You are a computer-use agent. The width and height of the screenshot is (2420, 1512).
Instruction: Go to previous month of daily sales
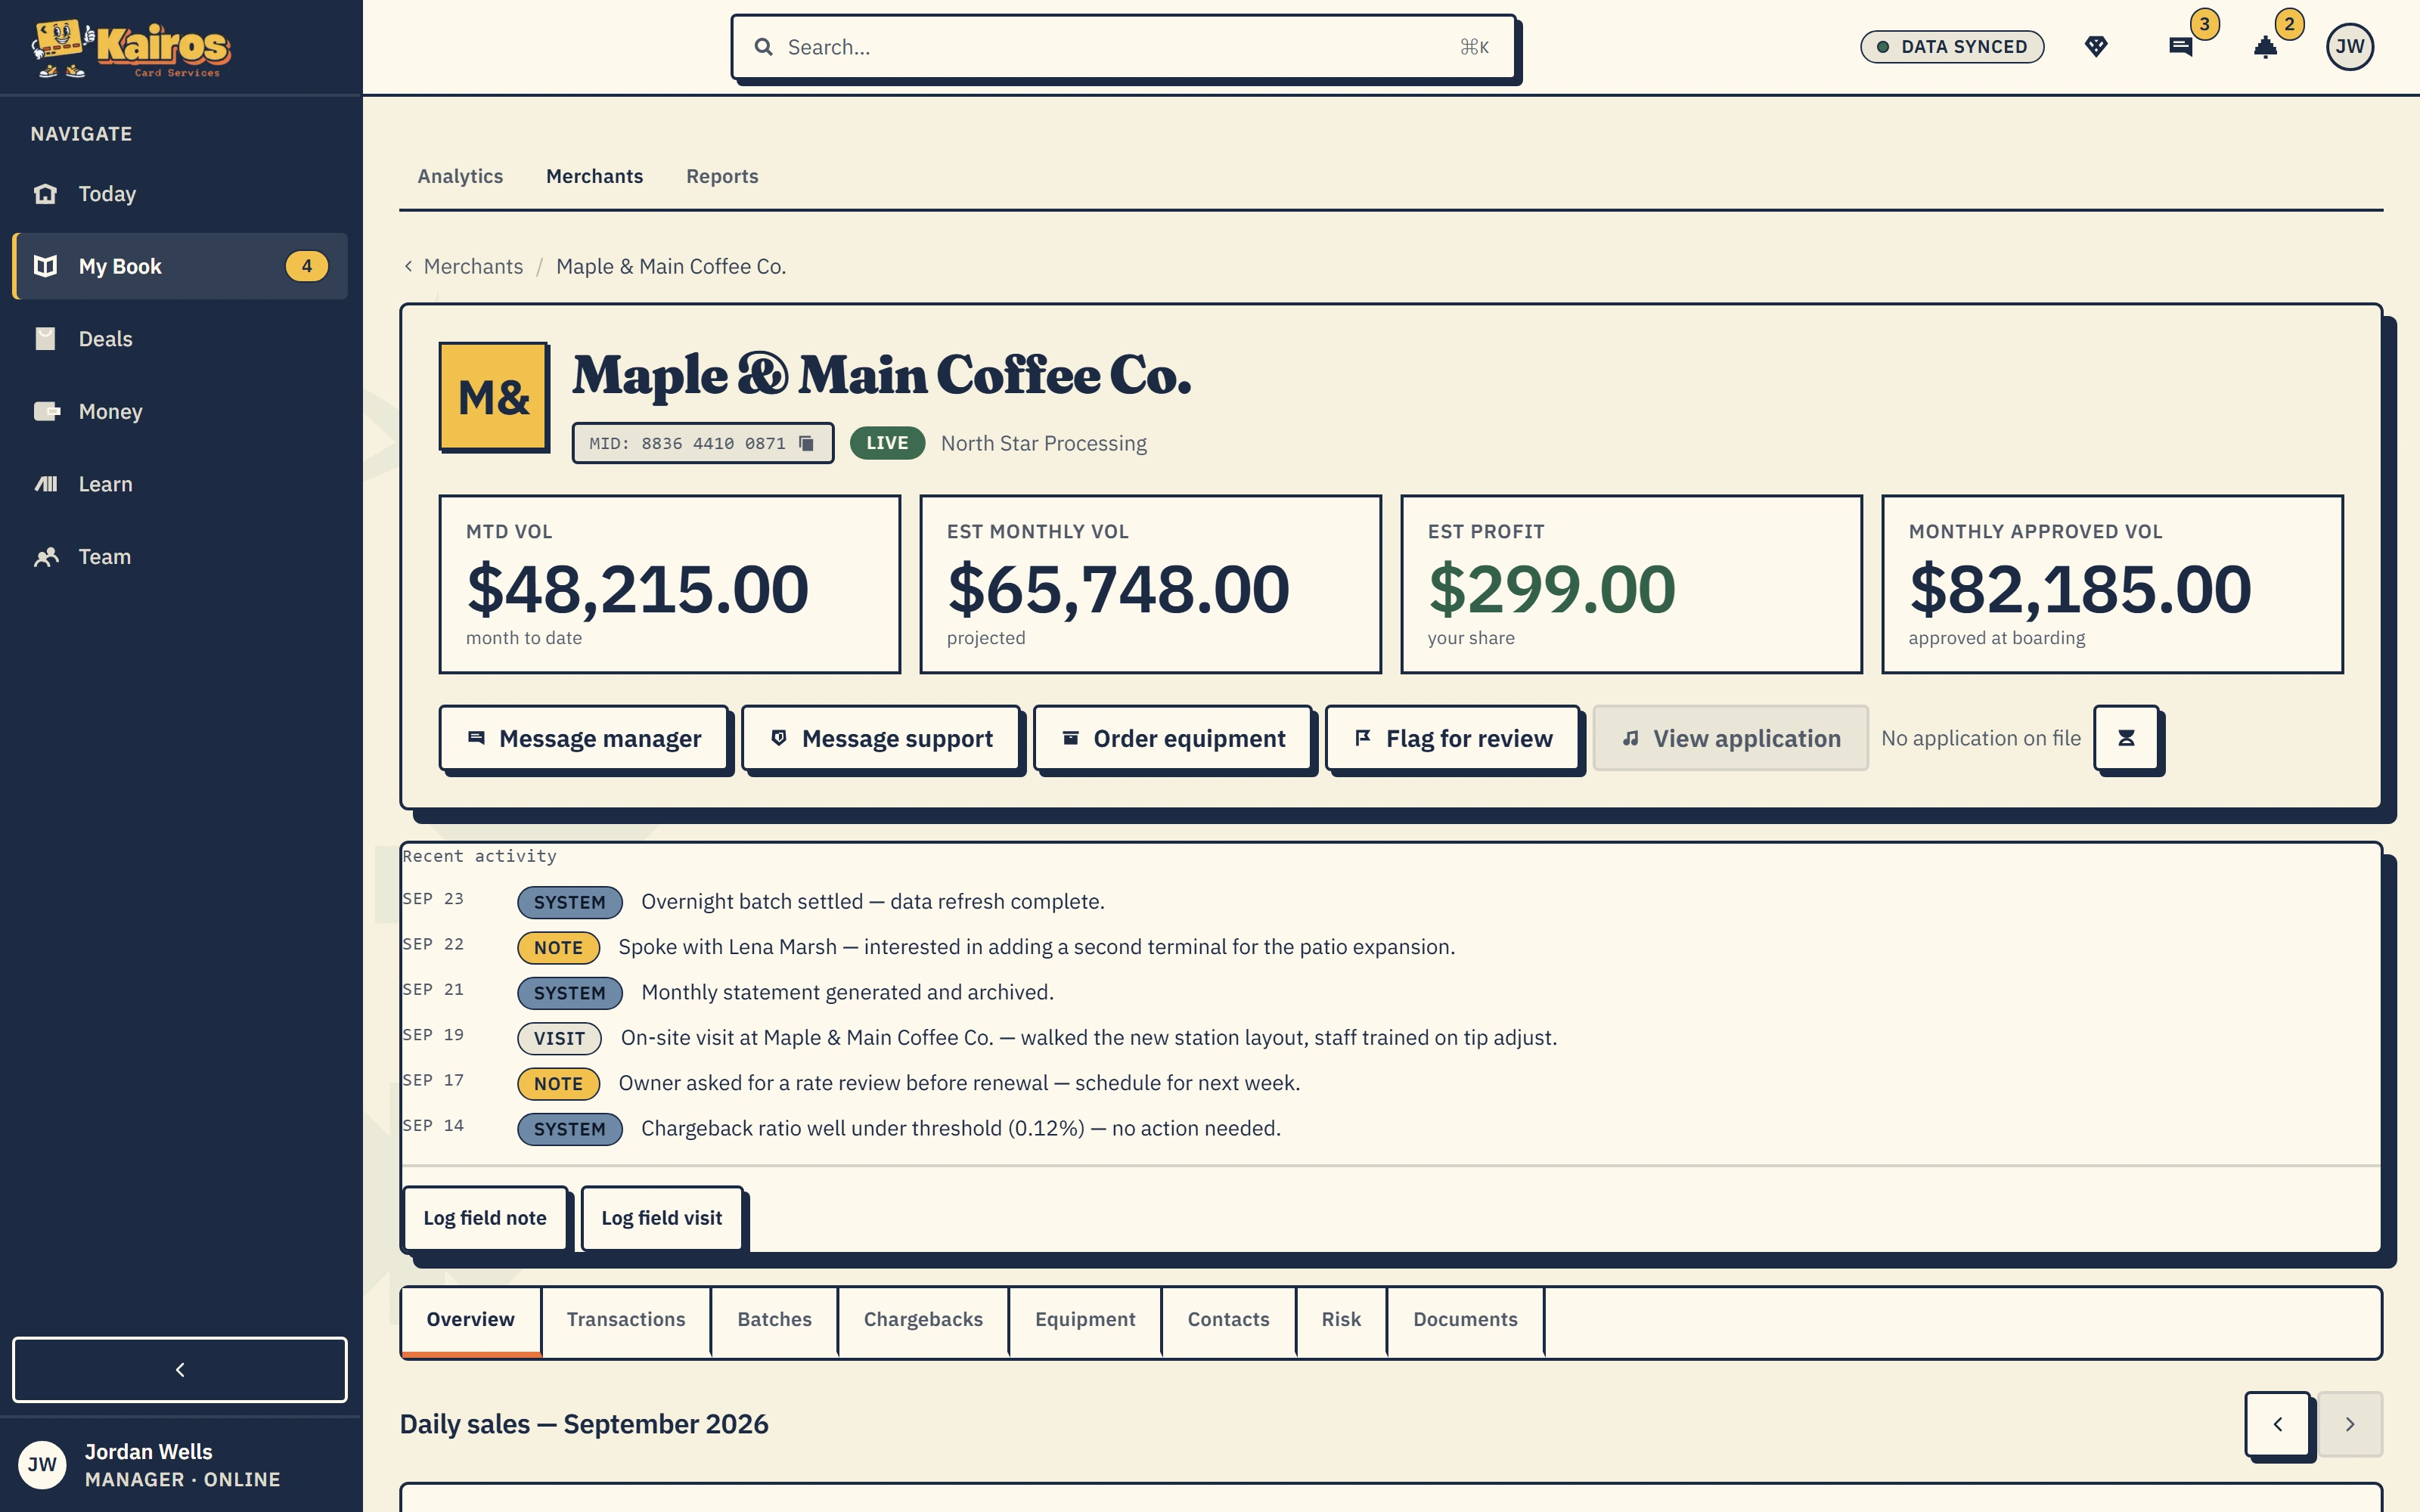[2277, 1424]
